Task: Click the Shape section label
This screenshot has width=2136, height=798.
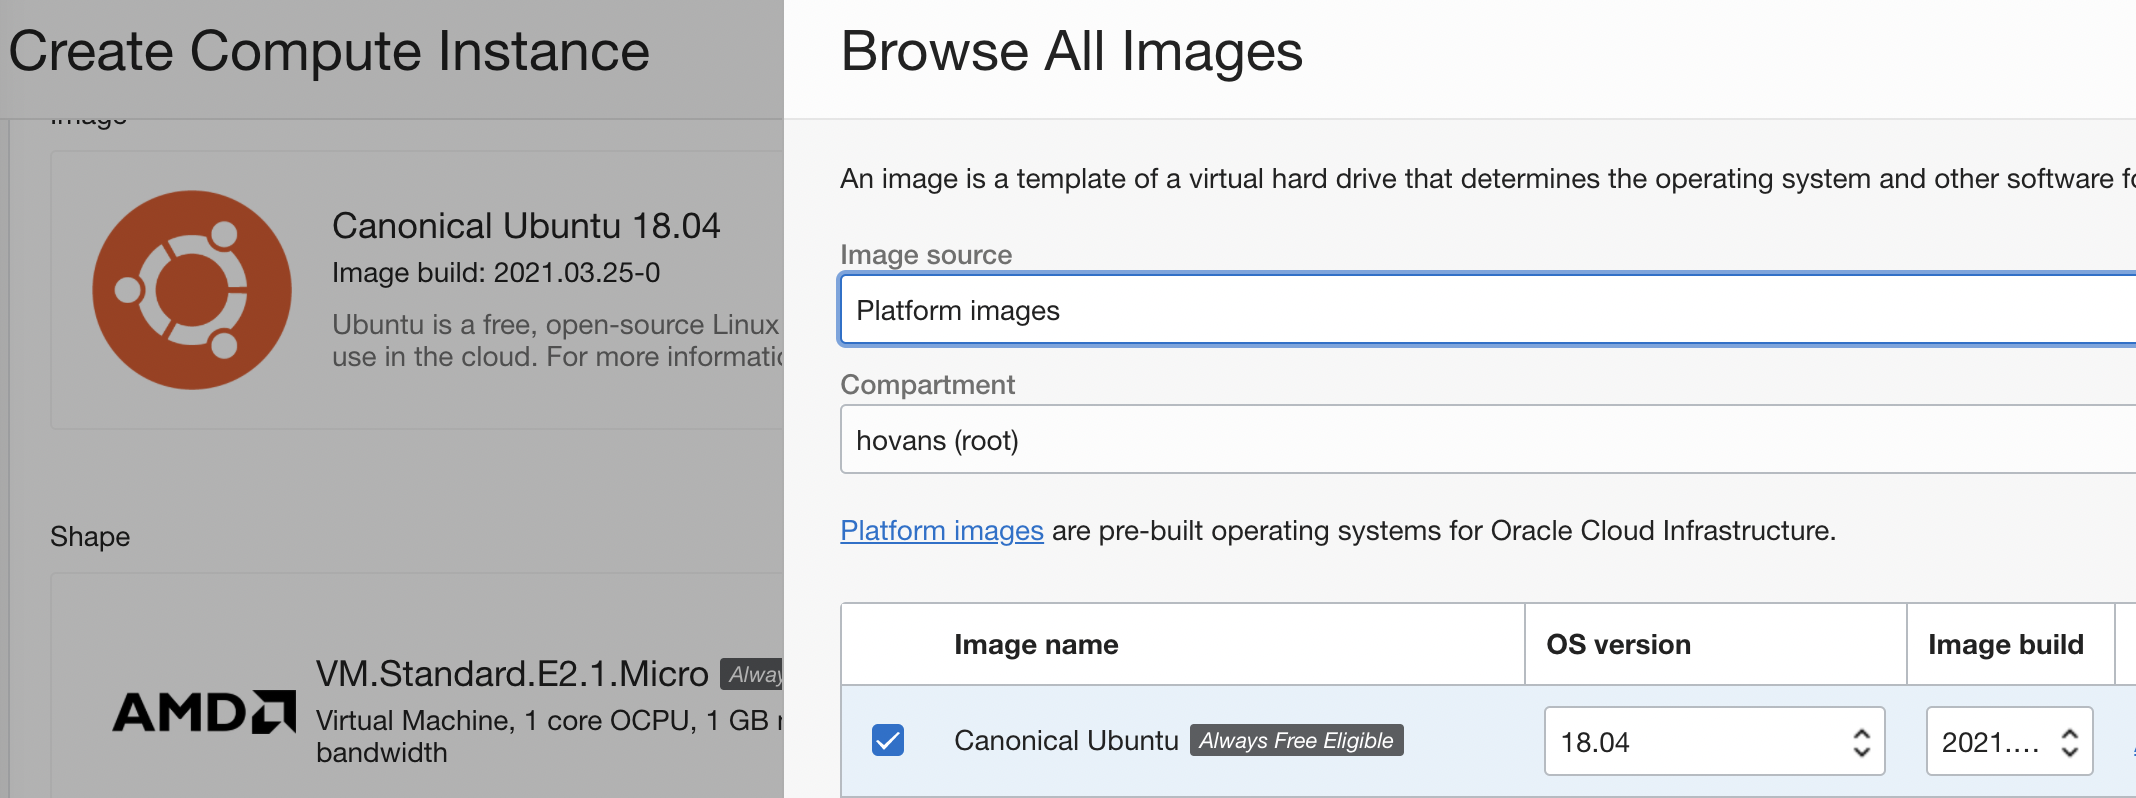Action: [x=90, y=537]
